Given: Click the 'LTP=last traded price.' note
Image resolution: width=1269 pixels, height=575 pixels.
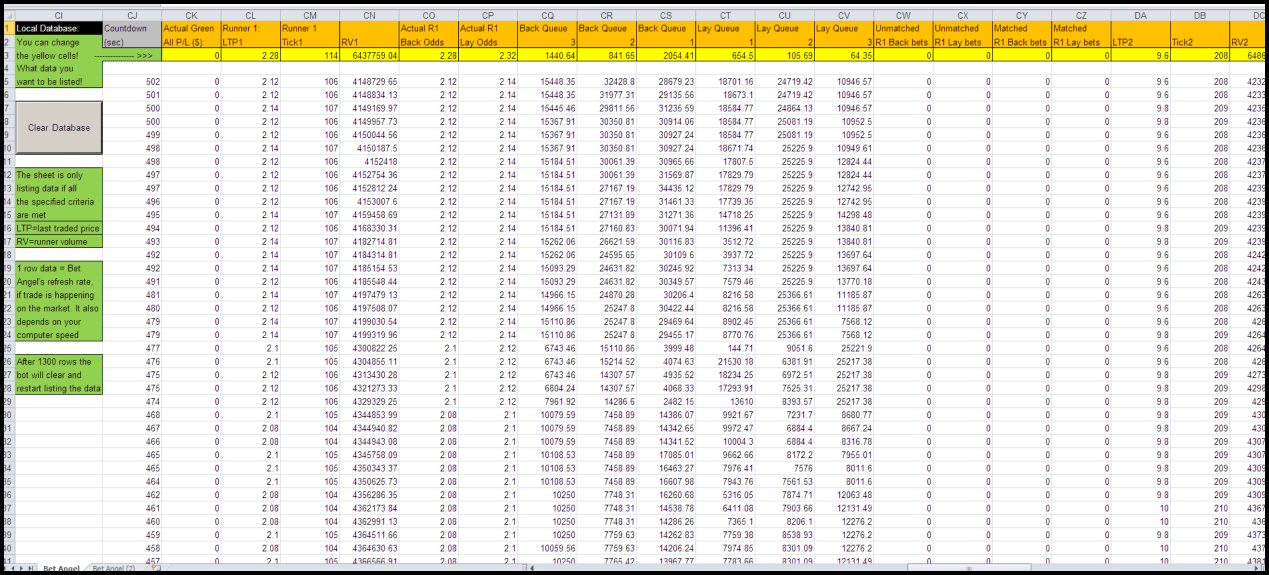Looking at the screenshot, I should point(59,228).
